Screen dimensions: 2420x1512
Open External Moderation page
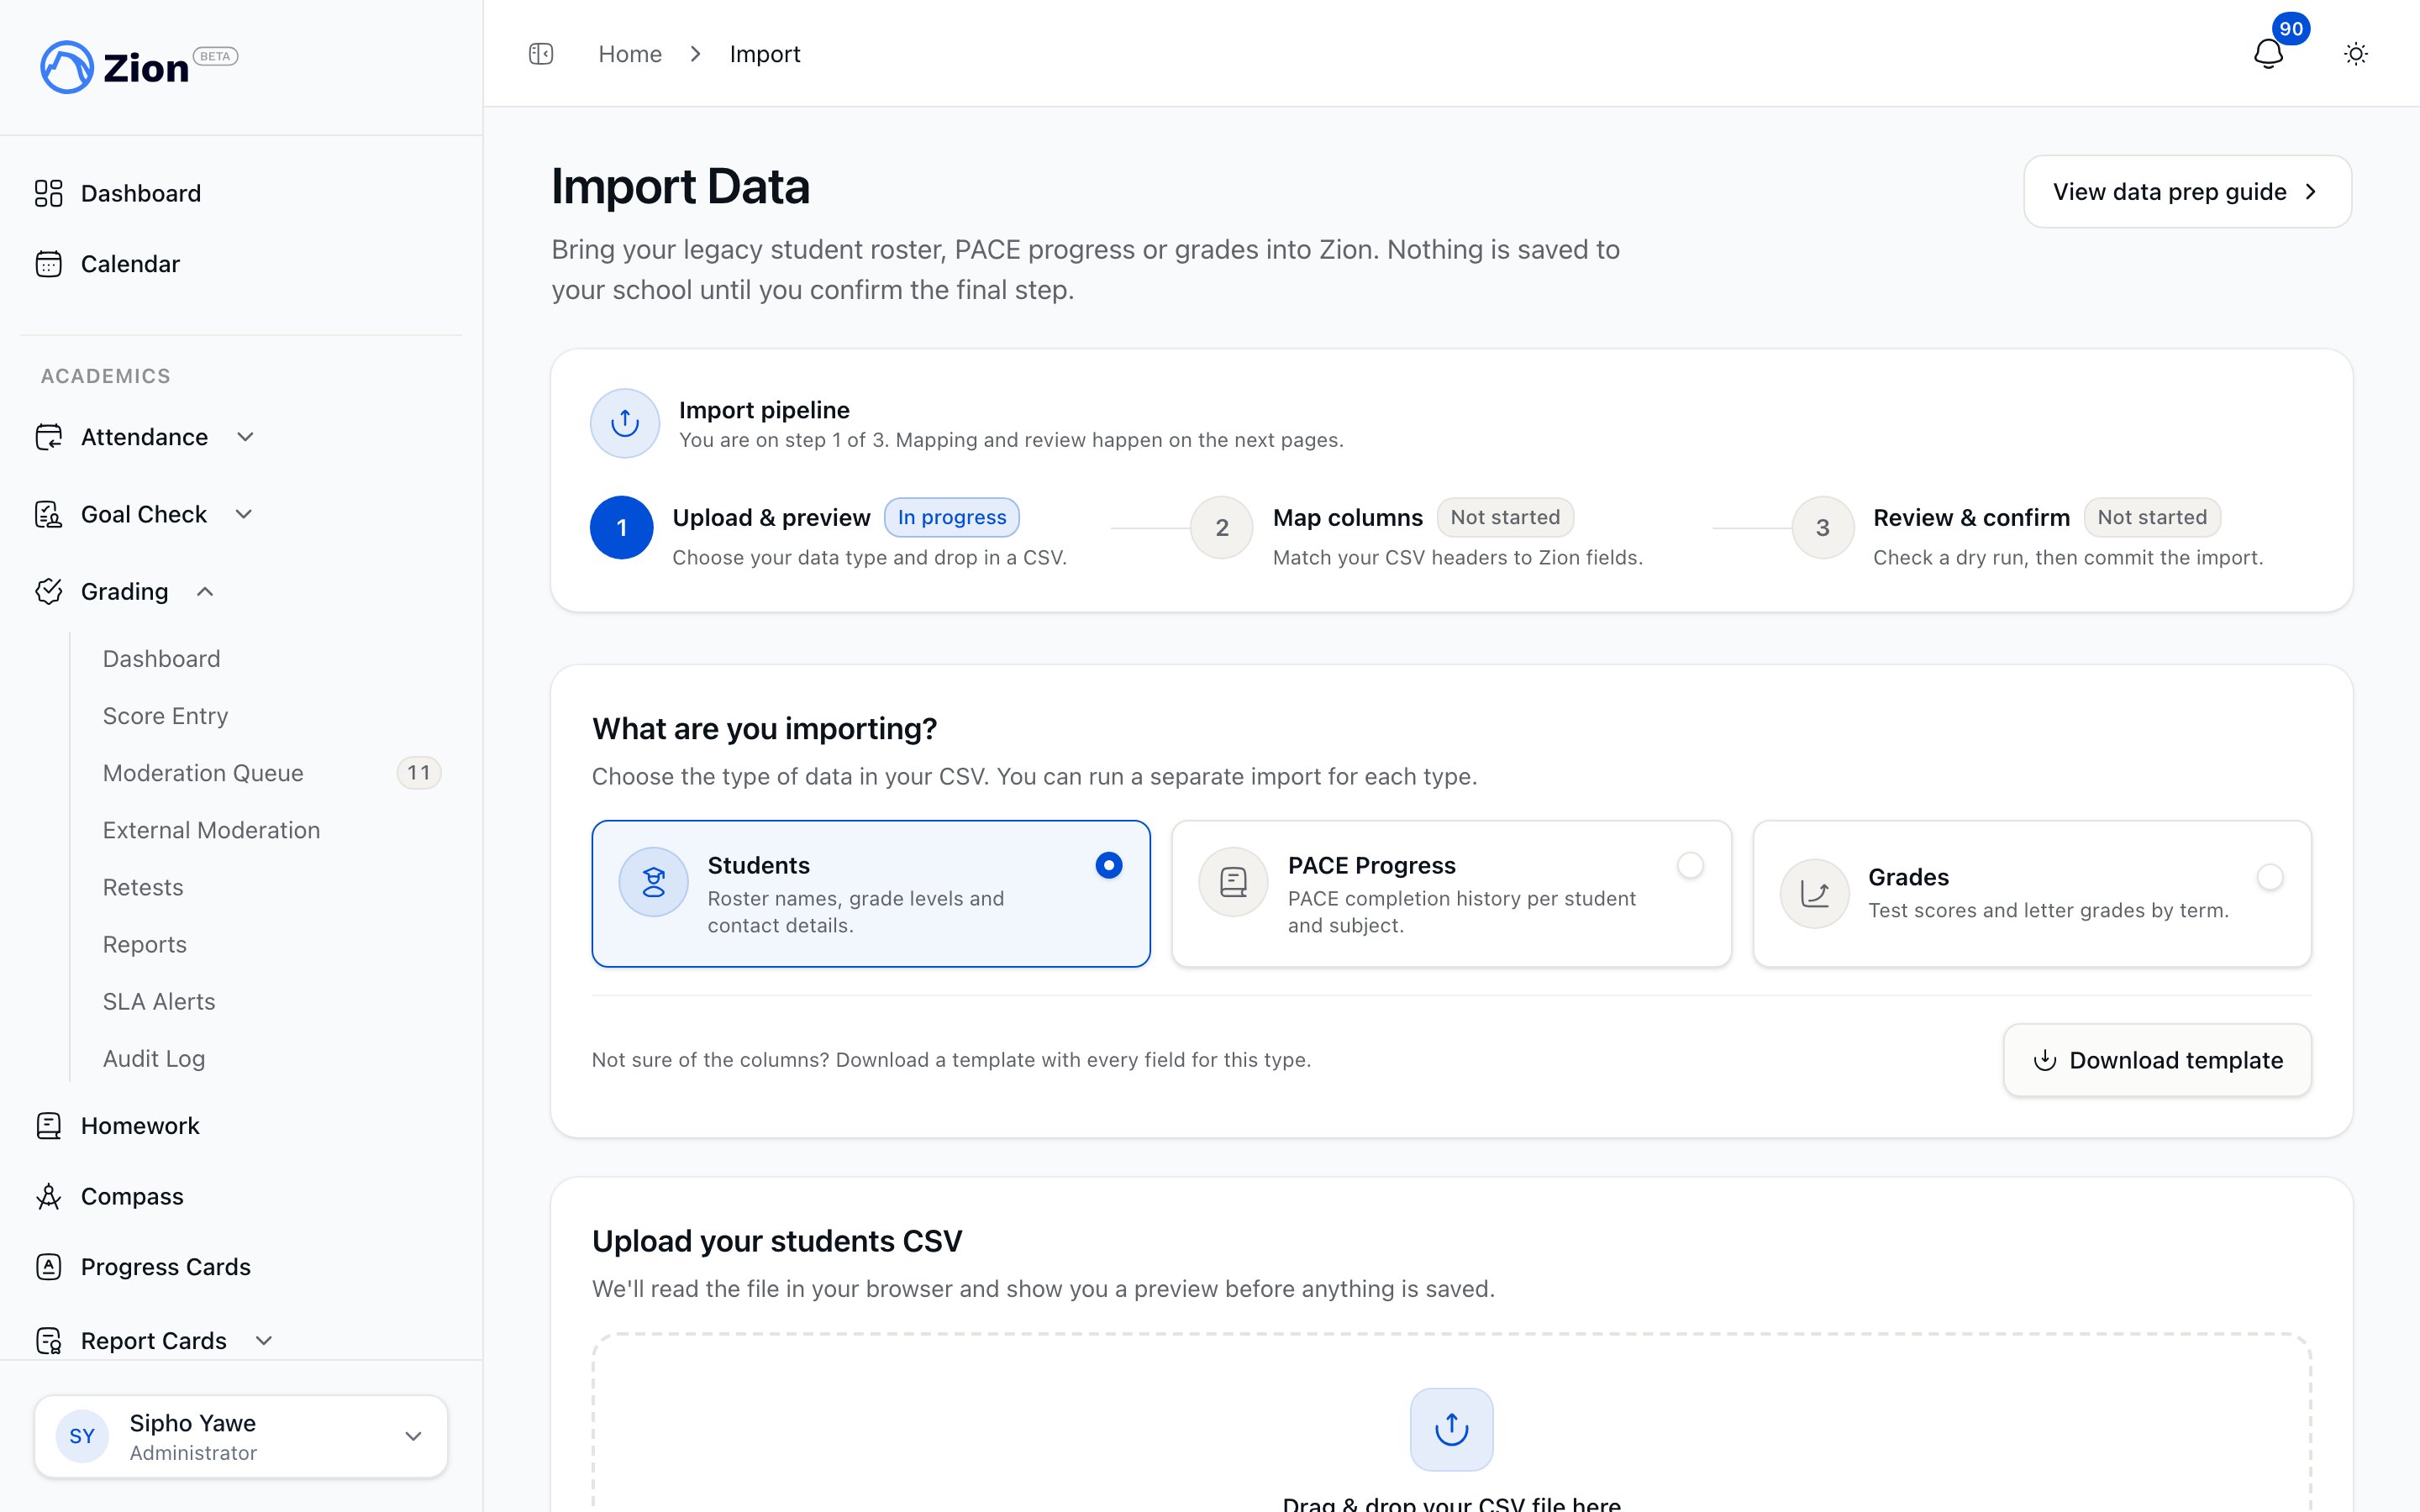(211, 830)
